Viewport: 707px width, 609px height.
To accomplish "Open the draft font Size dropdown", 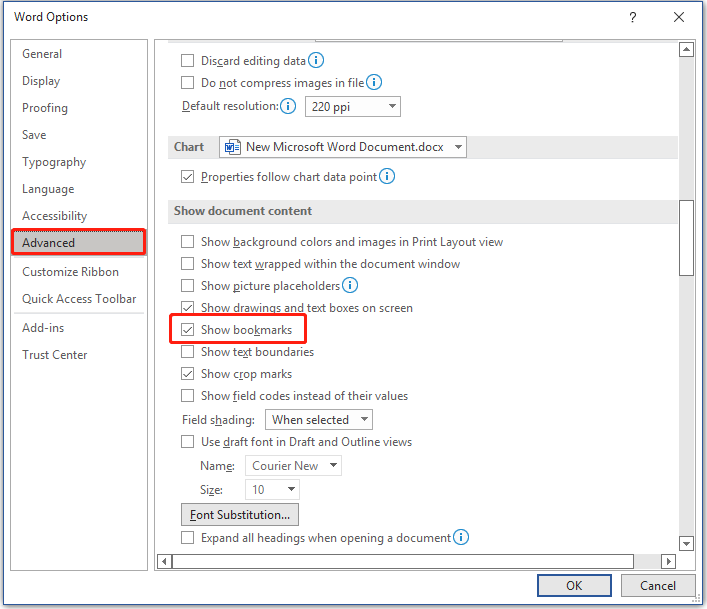I will 272,490.
